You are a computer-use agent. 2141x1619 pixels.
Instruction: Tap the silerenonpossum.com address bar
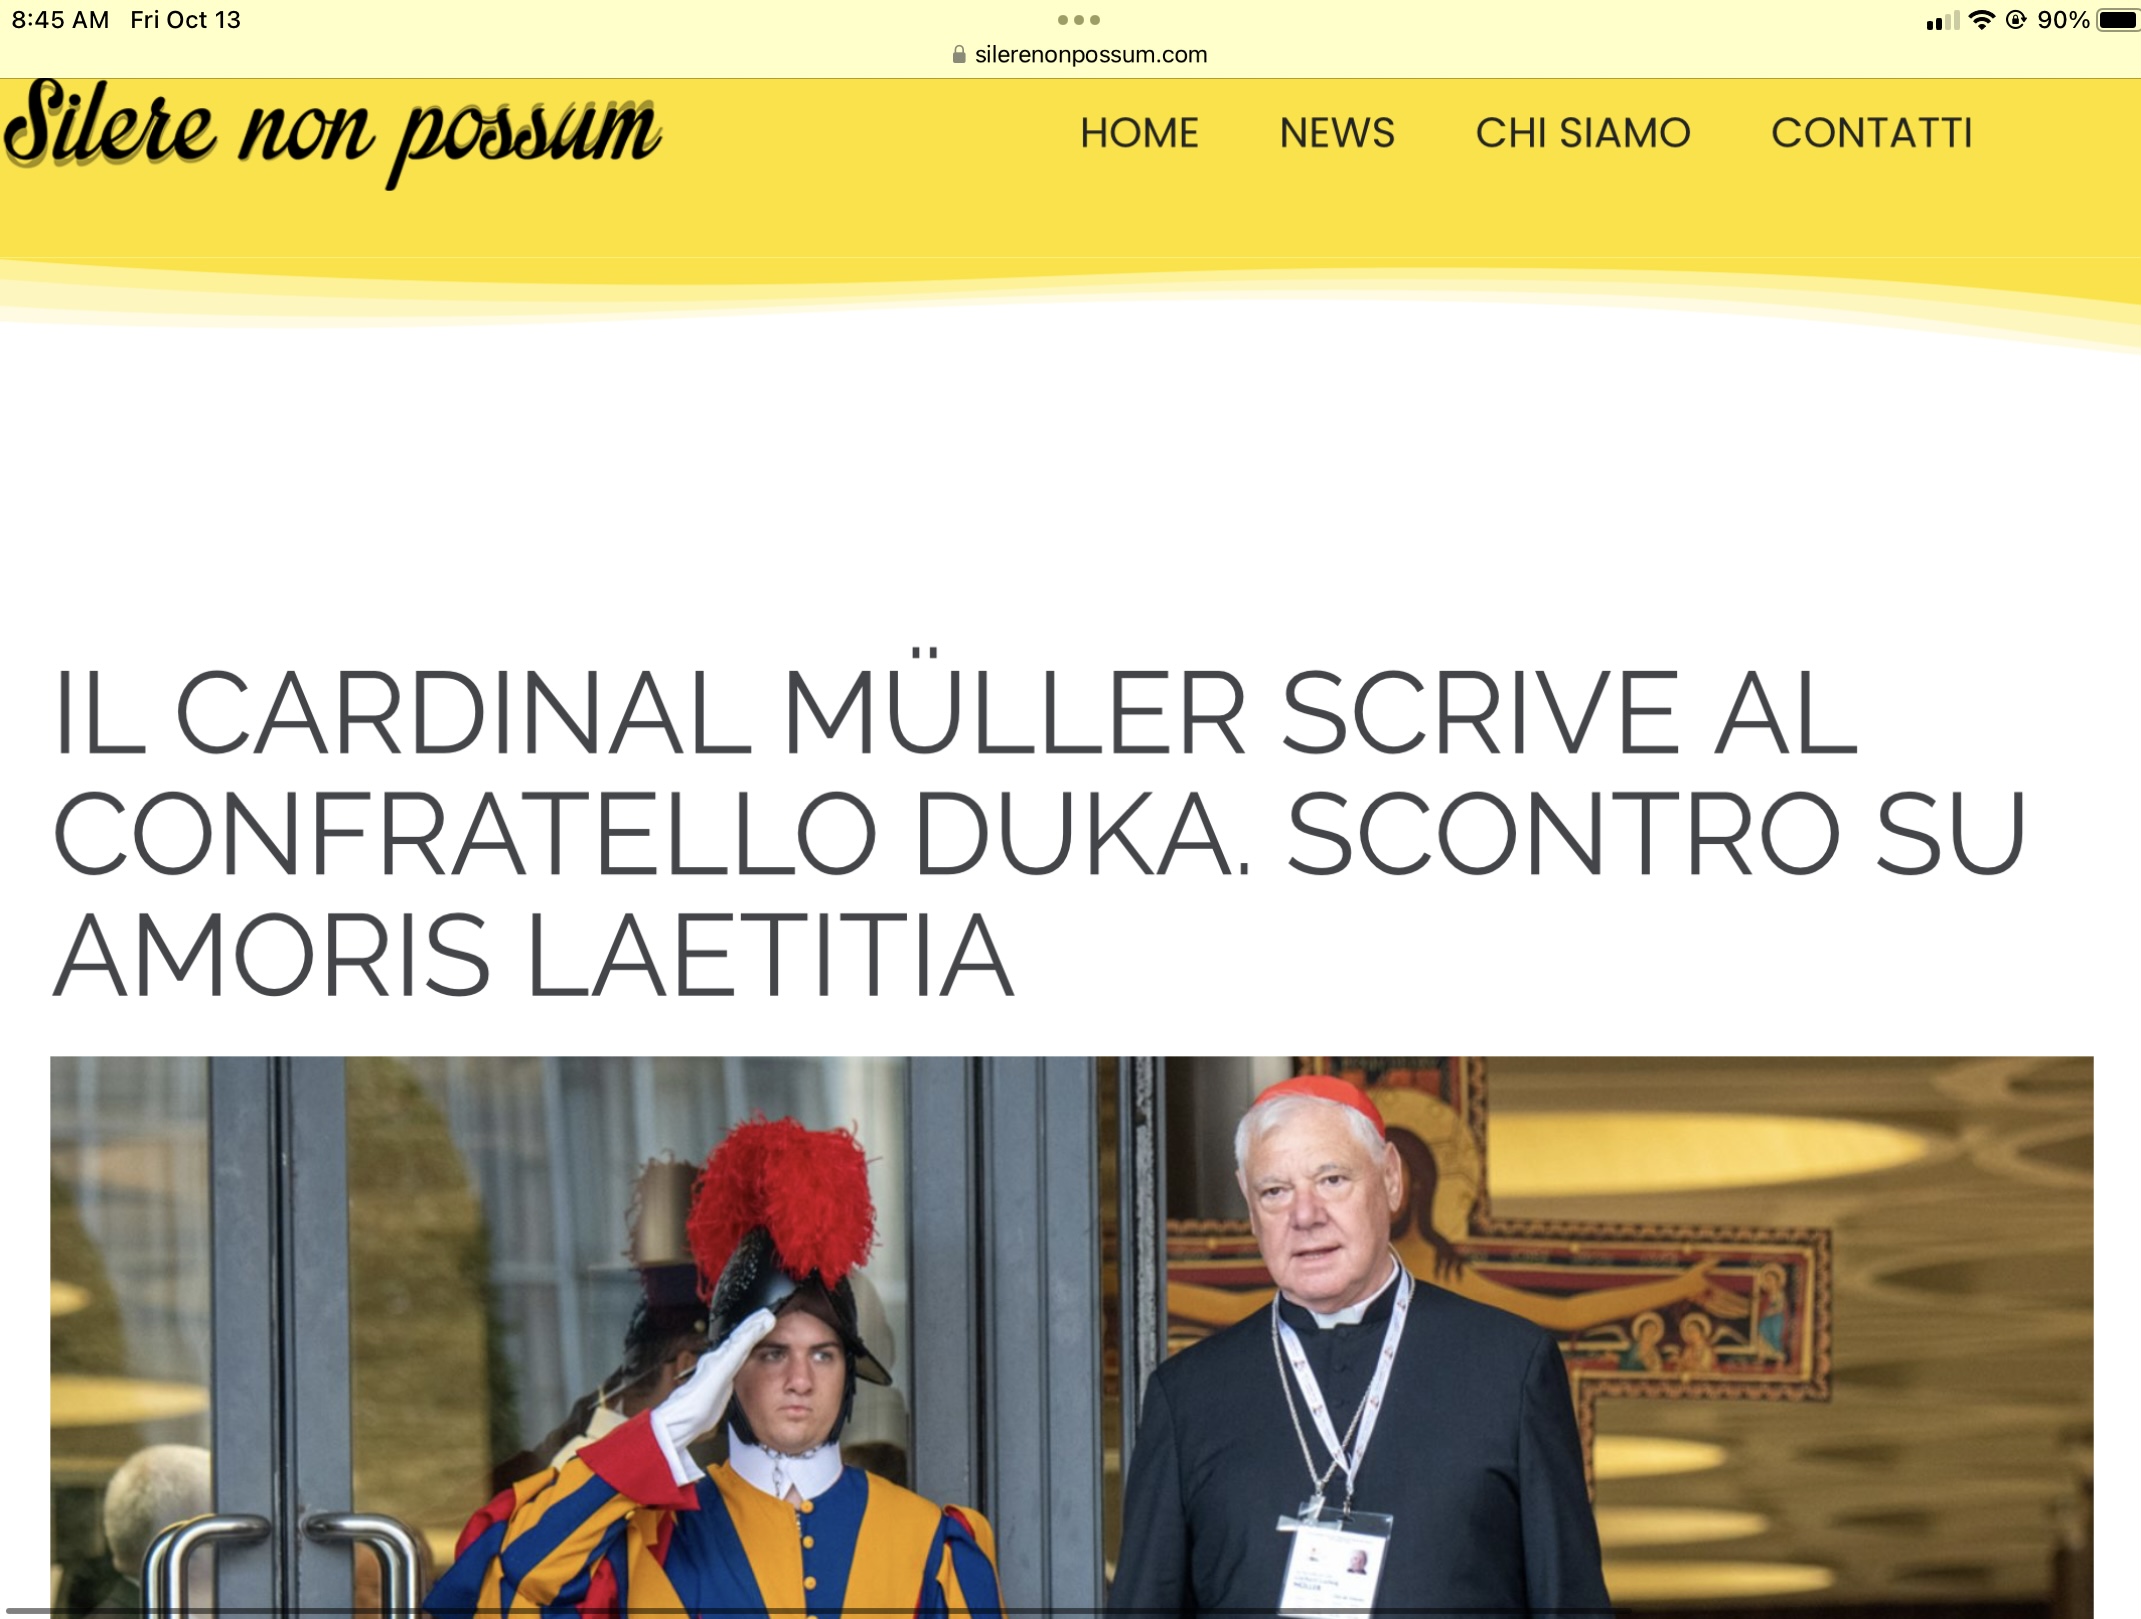pyautogui.click(x=1080, y=55)
